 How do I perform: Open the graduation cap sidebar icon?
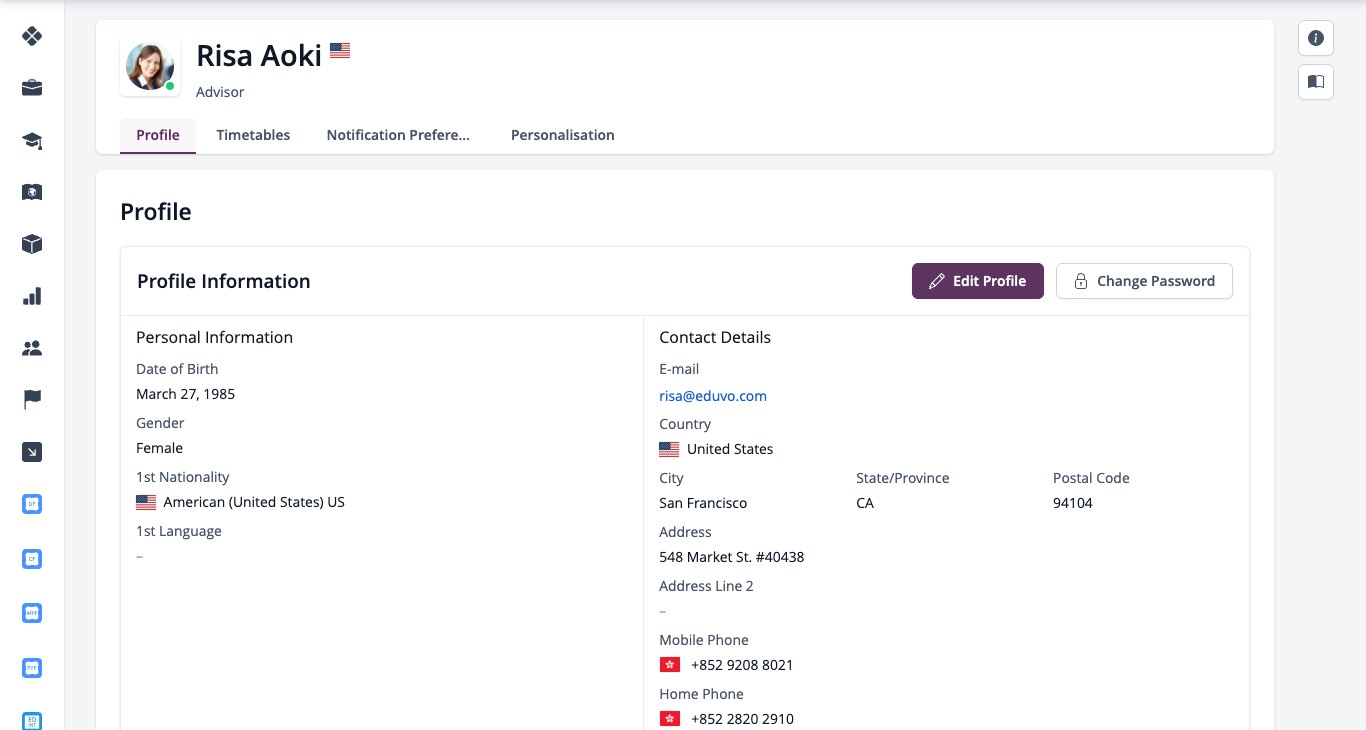32,140
